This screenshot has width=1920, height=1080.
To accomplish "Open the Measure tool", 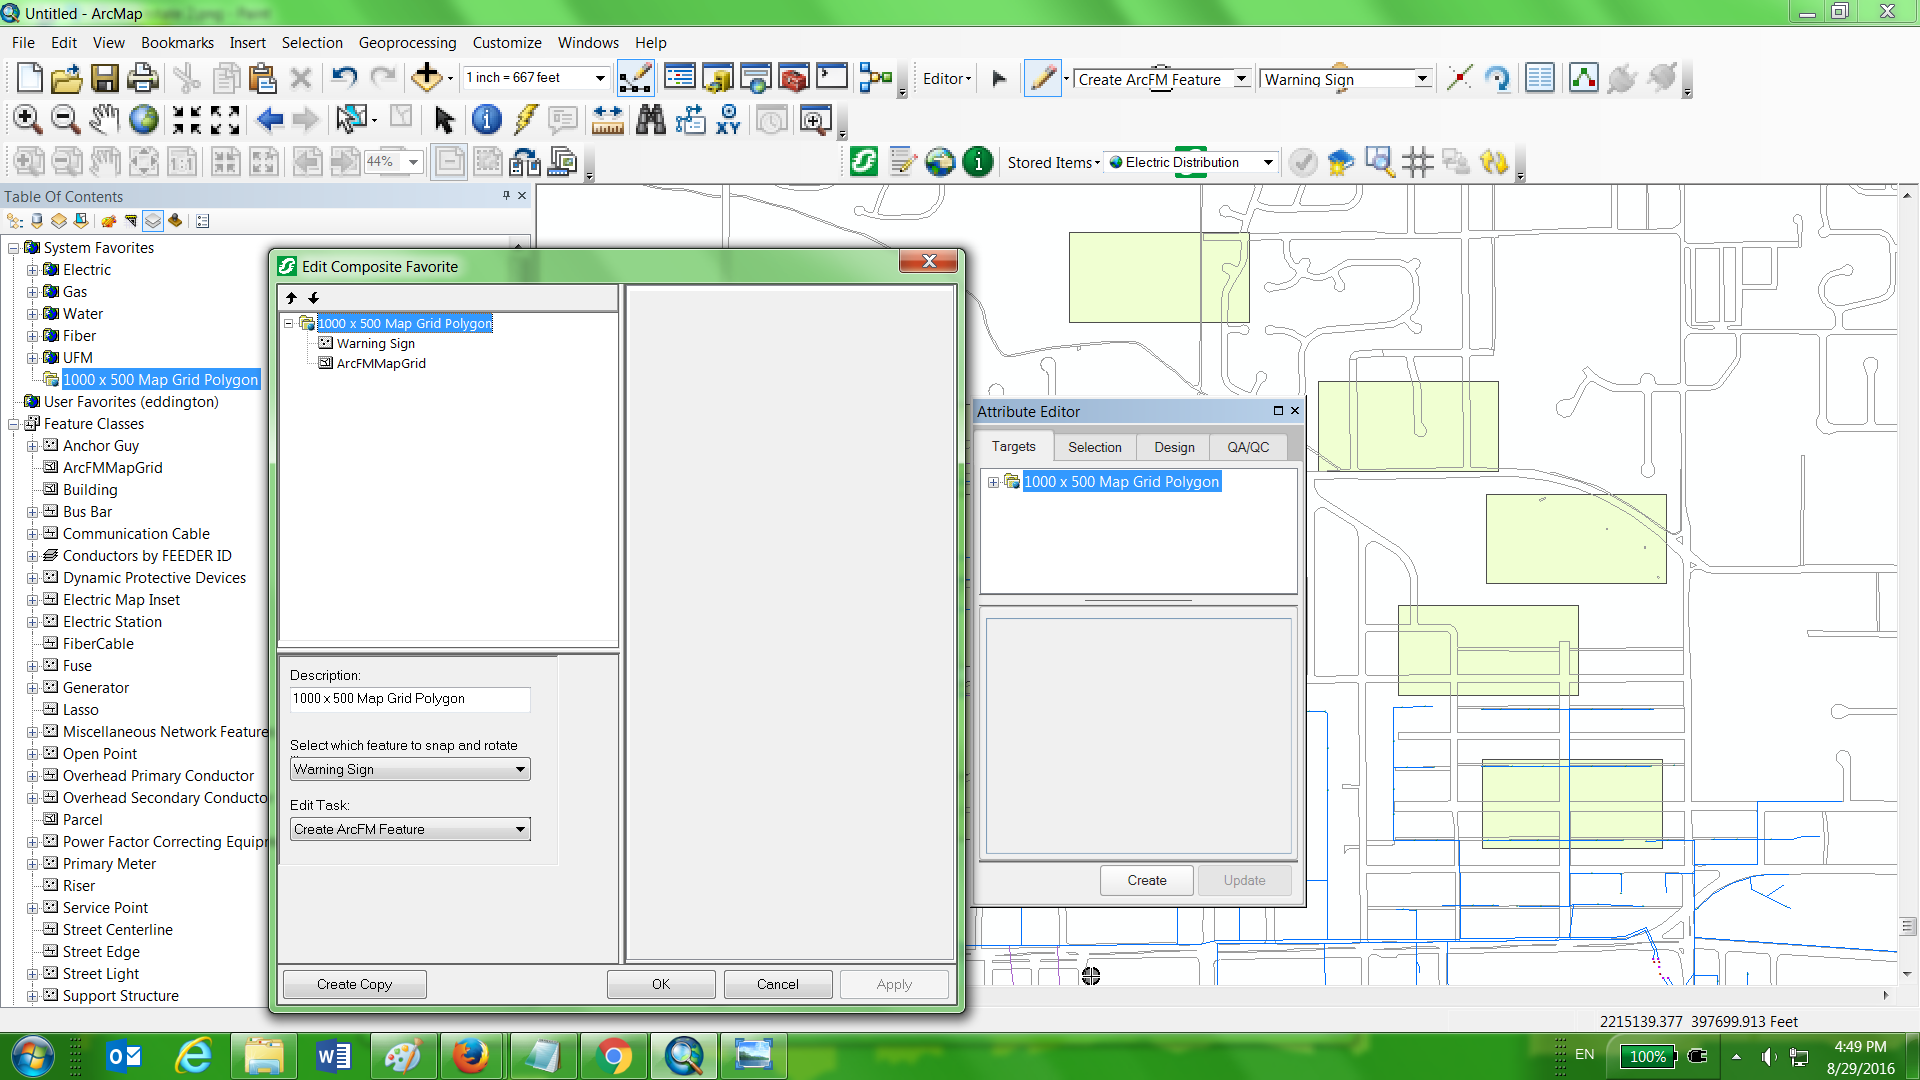I will pyautogui.click(x=607, y=119).
